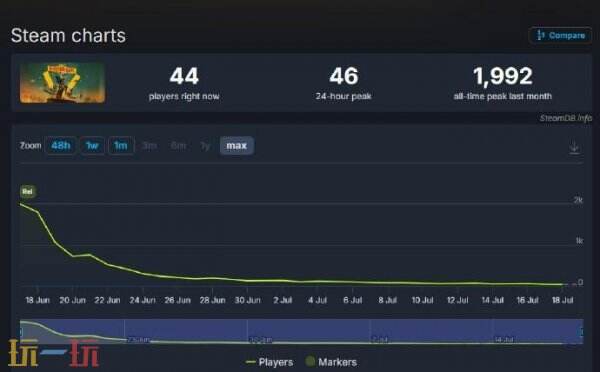Select the max zoom range
The height and width of the screenshot is (372, 600).
[x=236, y=146]
